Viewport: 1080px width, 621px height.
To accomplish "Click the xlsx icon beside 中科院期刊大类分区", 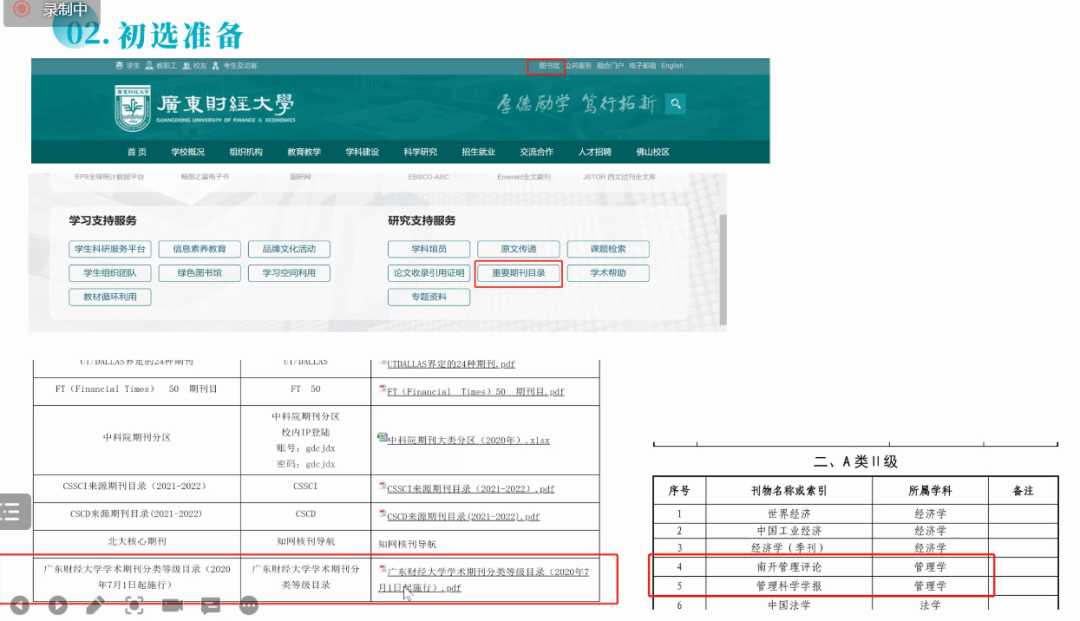I will (382, 437).
